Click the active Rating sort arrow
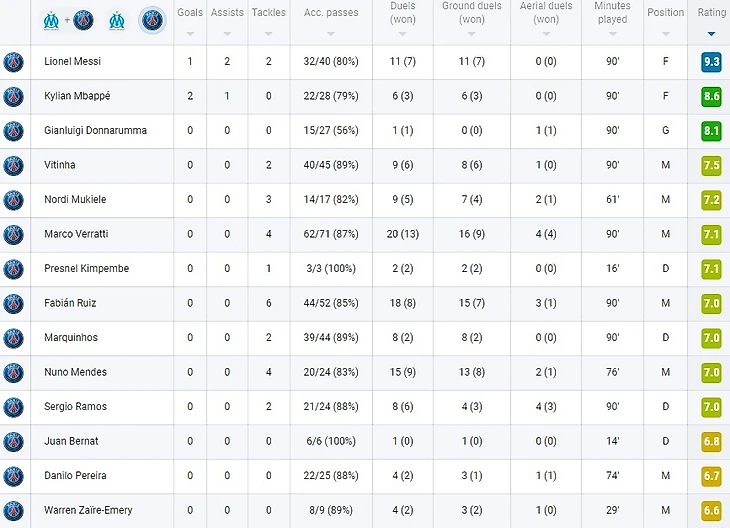 [x=711, y=33]
